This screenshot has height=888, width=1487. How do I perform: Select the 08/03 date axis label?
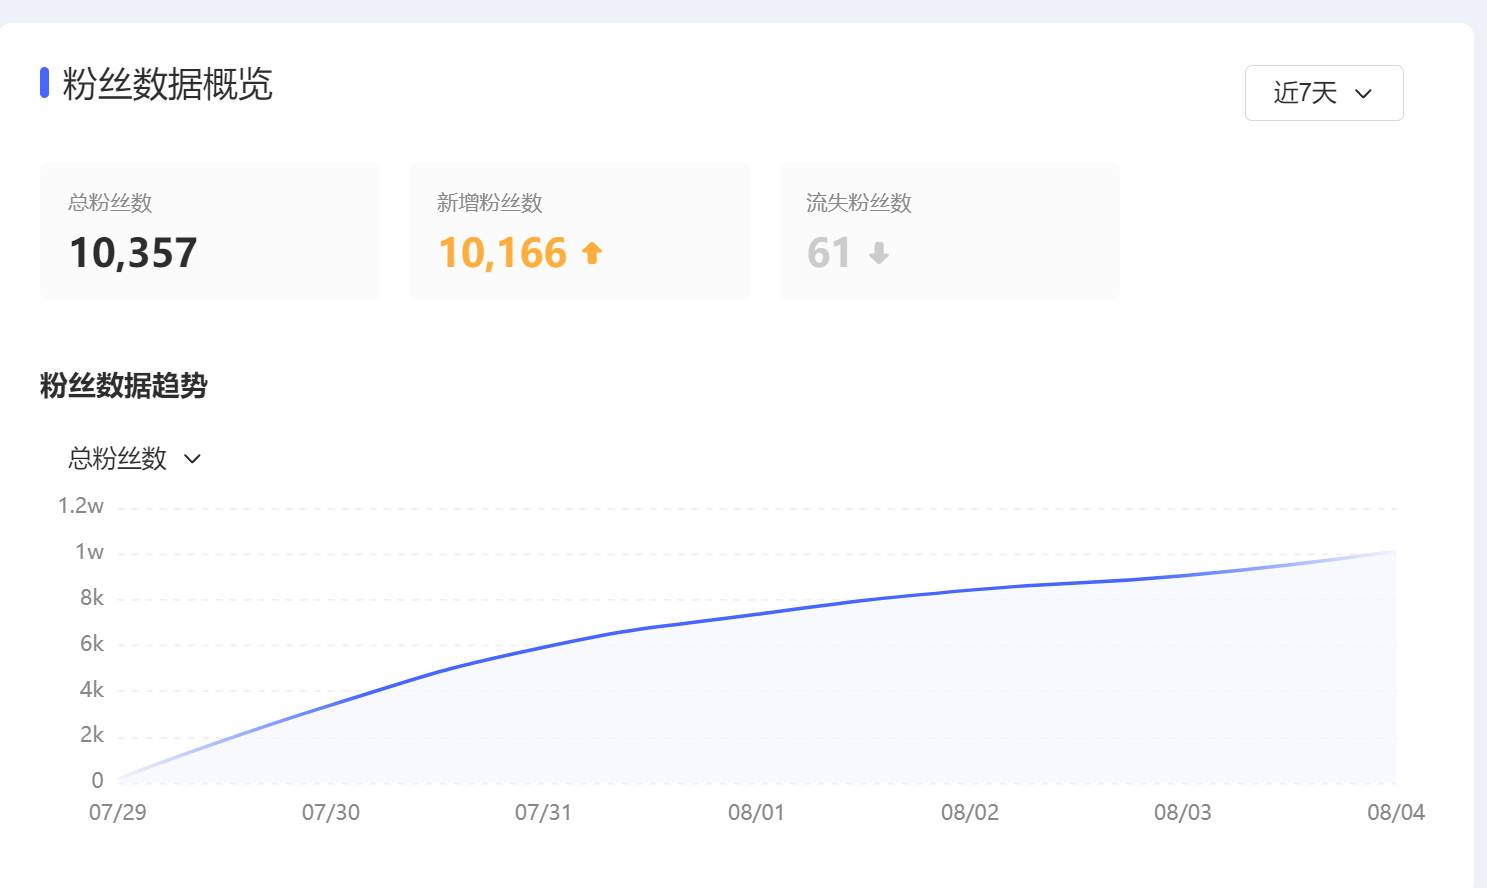coord(1183,812)
